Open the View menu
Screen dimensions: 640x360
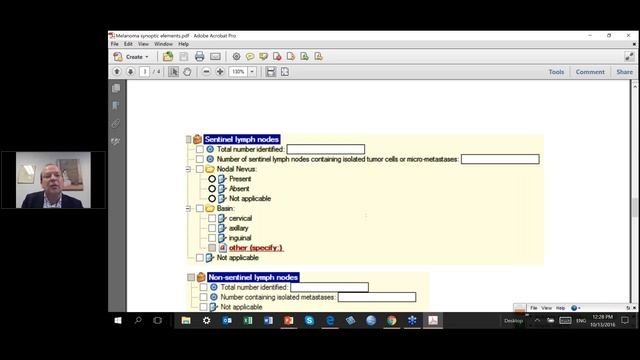(x=143, y=44)
